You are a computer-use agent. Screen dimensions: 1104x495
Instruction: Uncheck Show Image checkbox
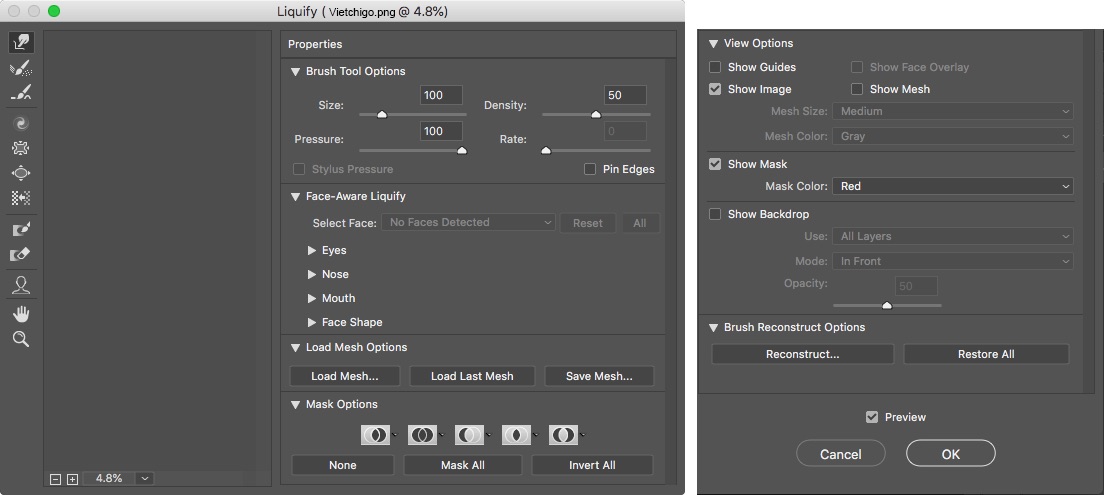coord(715,89)
